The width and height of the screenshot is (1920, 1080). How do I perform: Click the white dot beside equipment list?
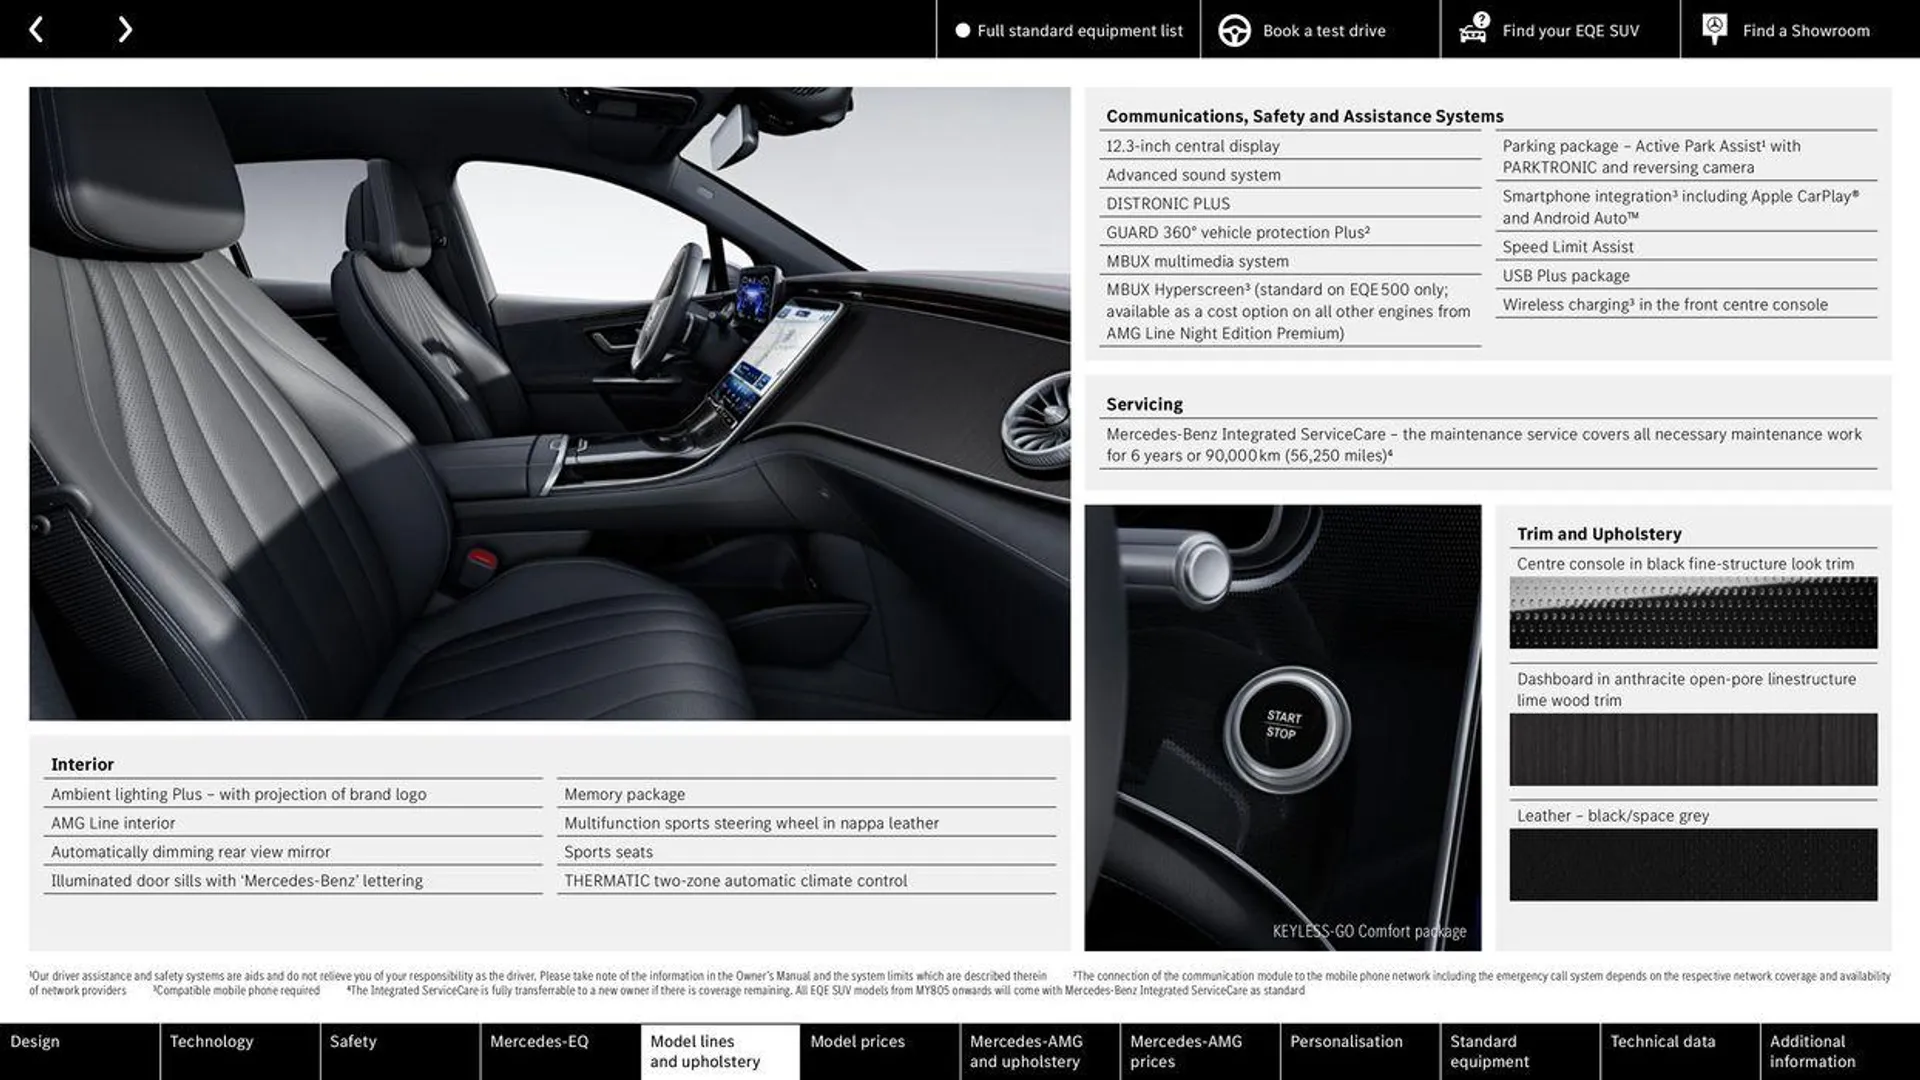pos(962,31)
